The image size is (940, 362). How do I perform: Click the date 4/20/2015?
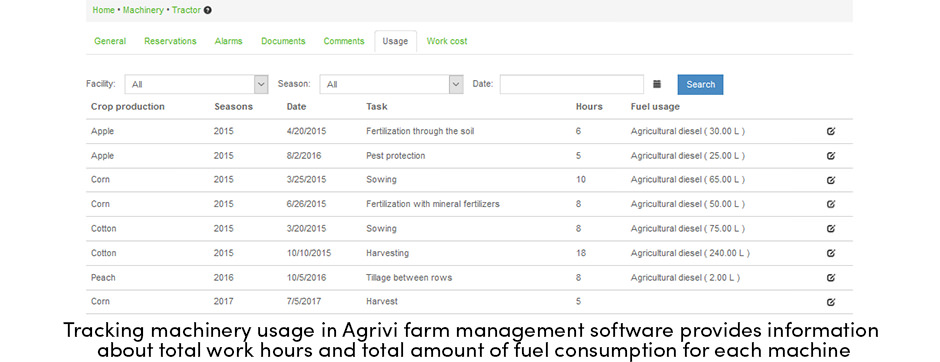[306, 131]
